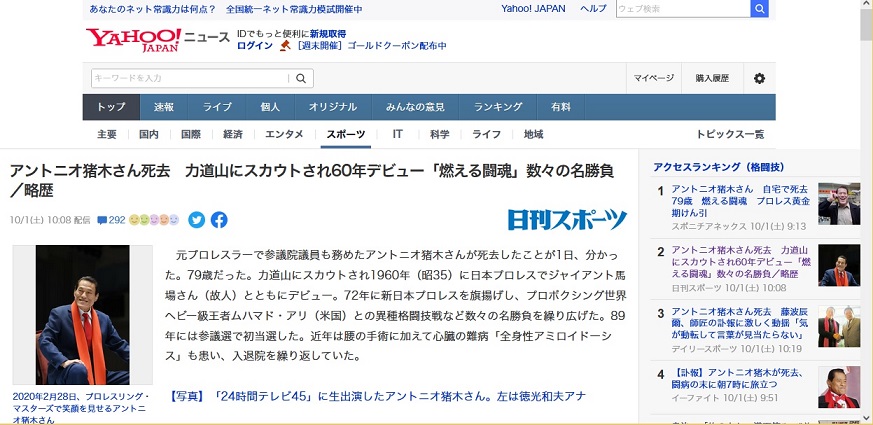Open トピックス一覧 link

click(x=730, y=134)
